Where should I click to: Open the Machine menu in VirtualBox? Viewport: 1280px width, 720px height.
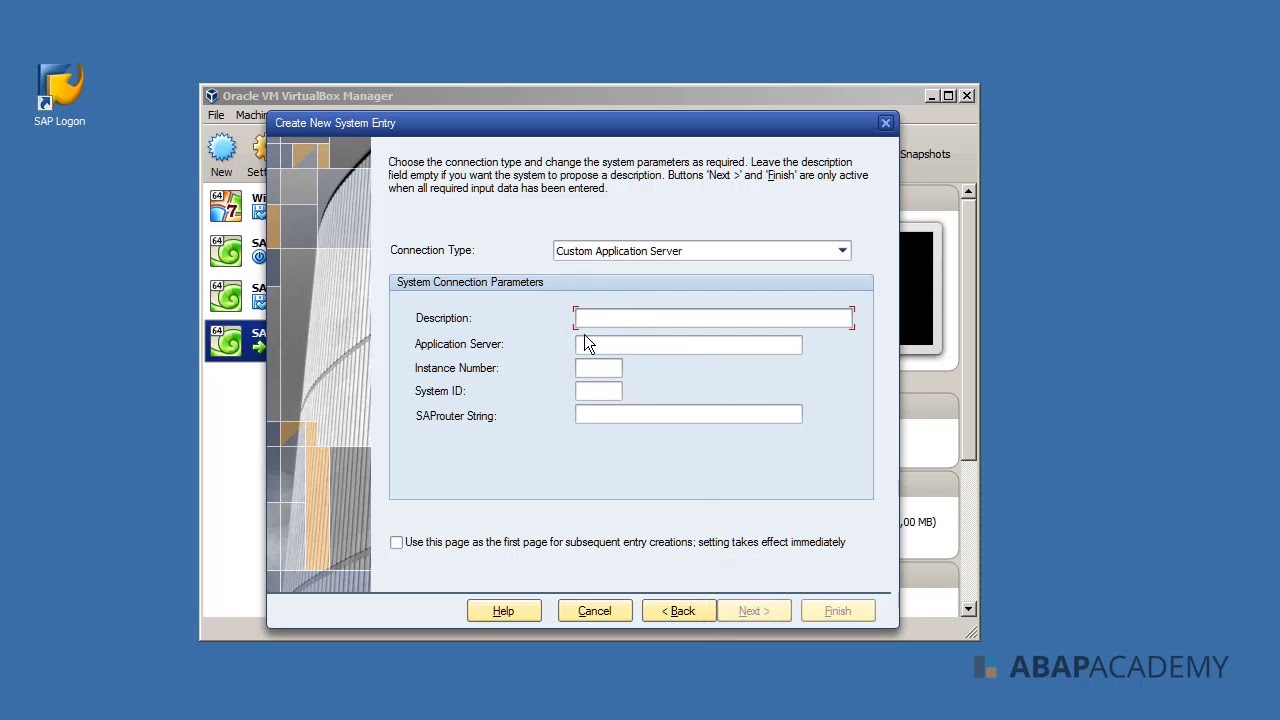click(251, 115)
